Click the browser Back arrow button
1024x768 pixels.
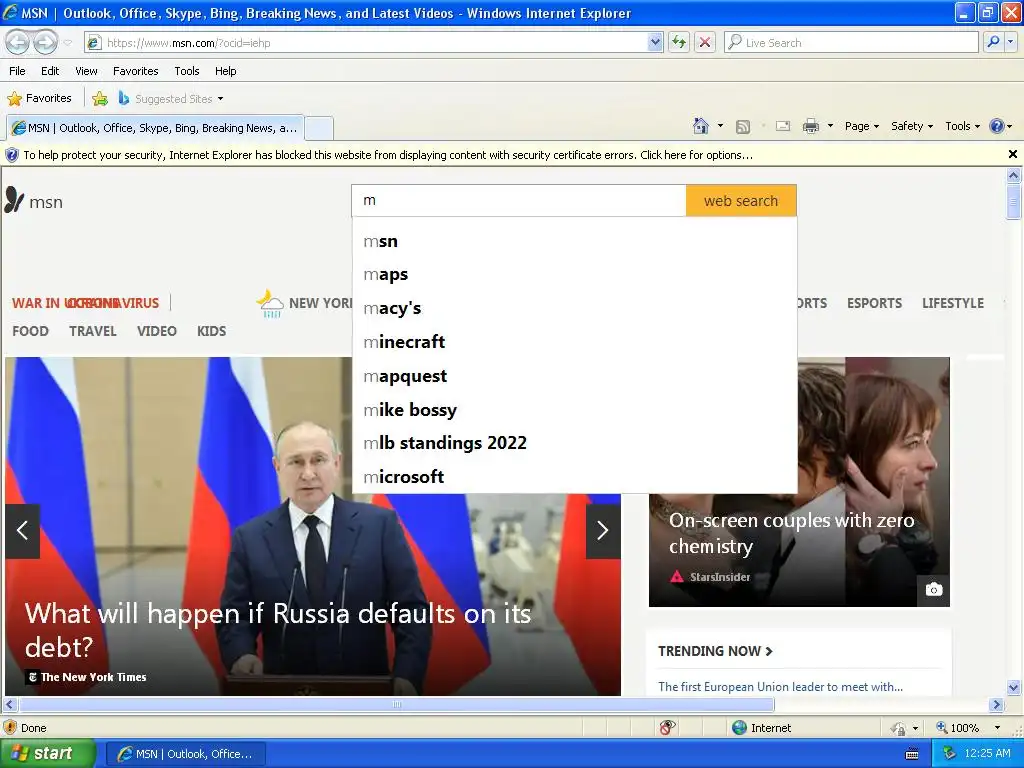point(18,42)
